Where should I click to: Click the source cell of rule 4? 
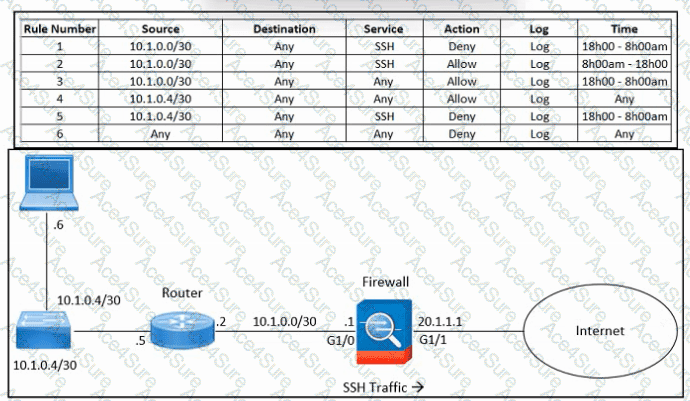(161, 98)
